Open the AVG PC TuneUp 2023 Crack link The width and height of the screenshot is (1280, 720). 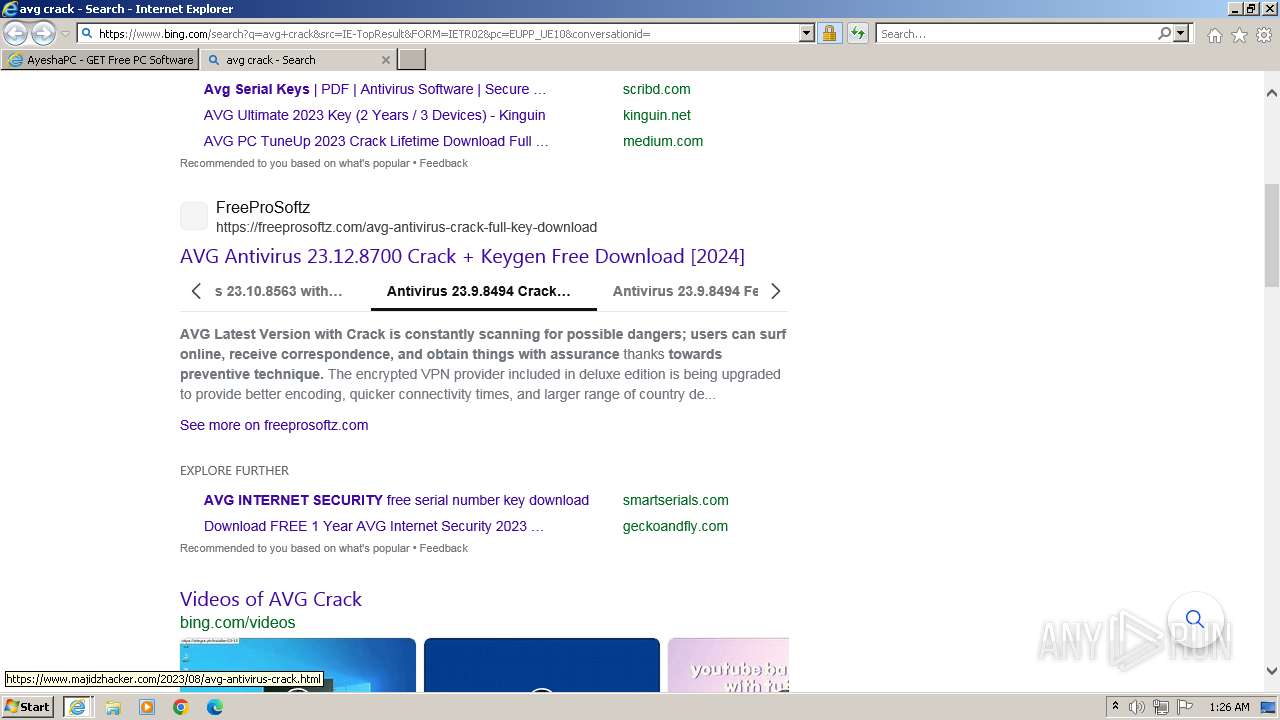coord(376,141)
